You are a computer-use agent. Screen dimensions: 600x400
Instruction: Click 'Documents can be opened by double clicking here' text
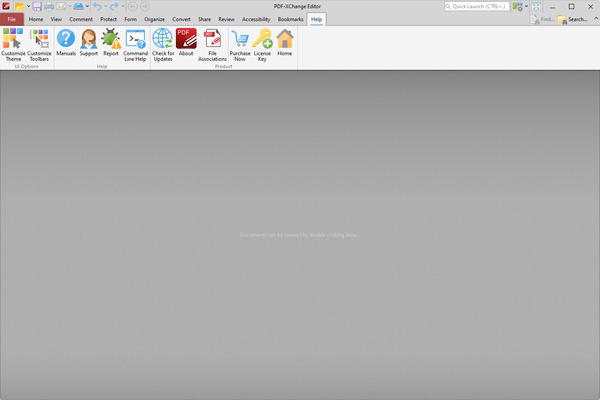(300, 235)
